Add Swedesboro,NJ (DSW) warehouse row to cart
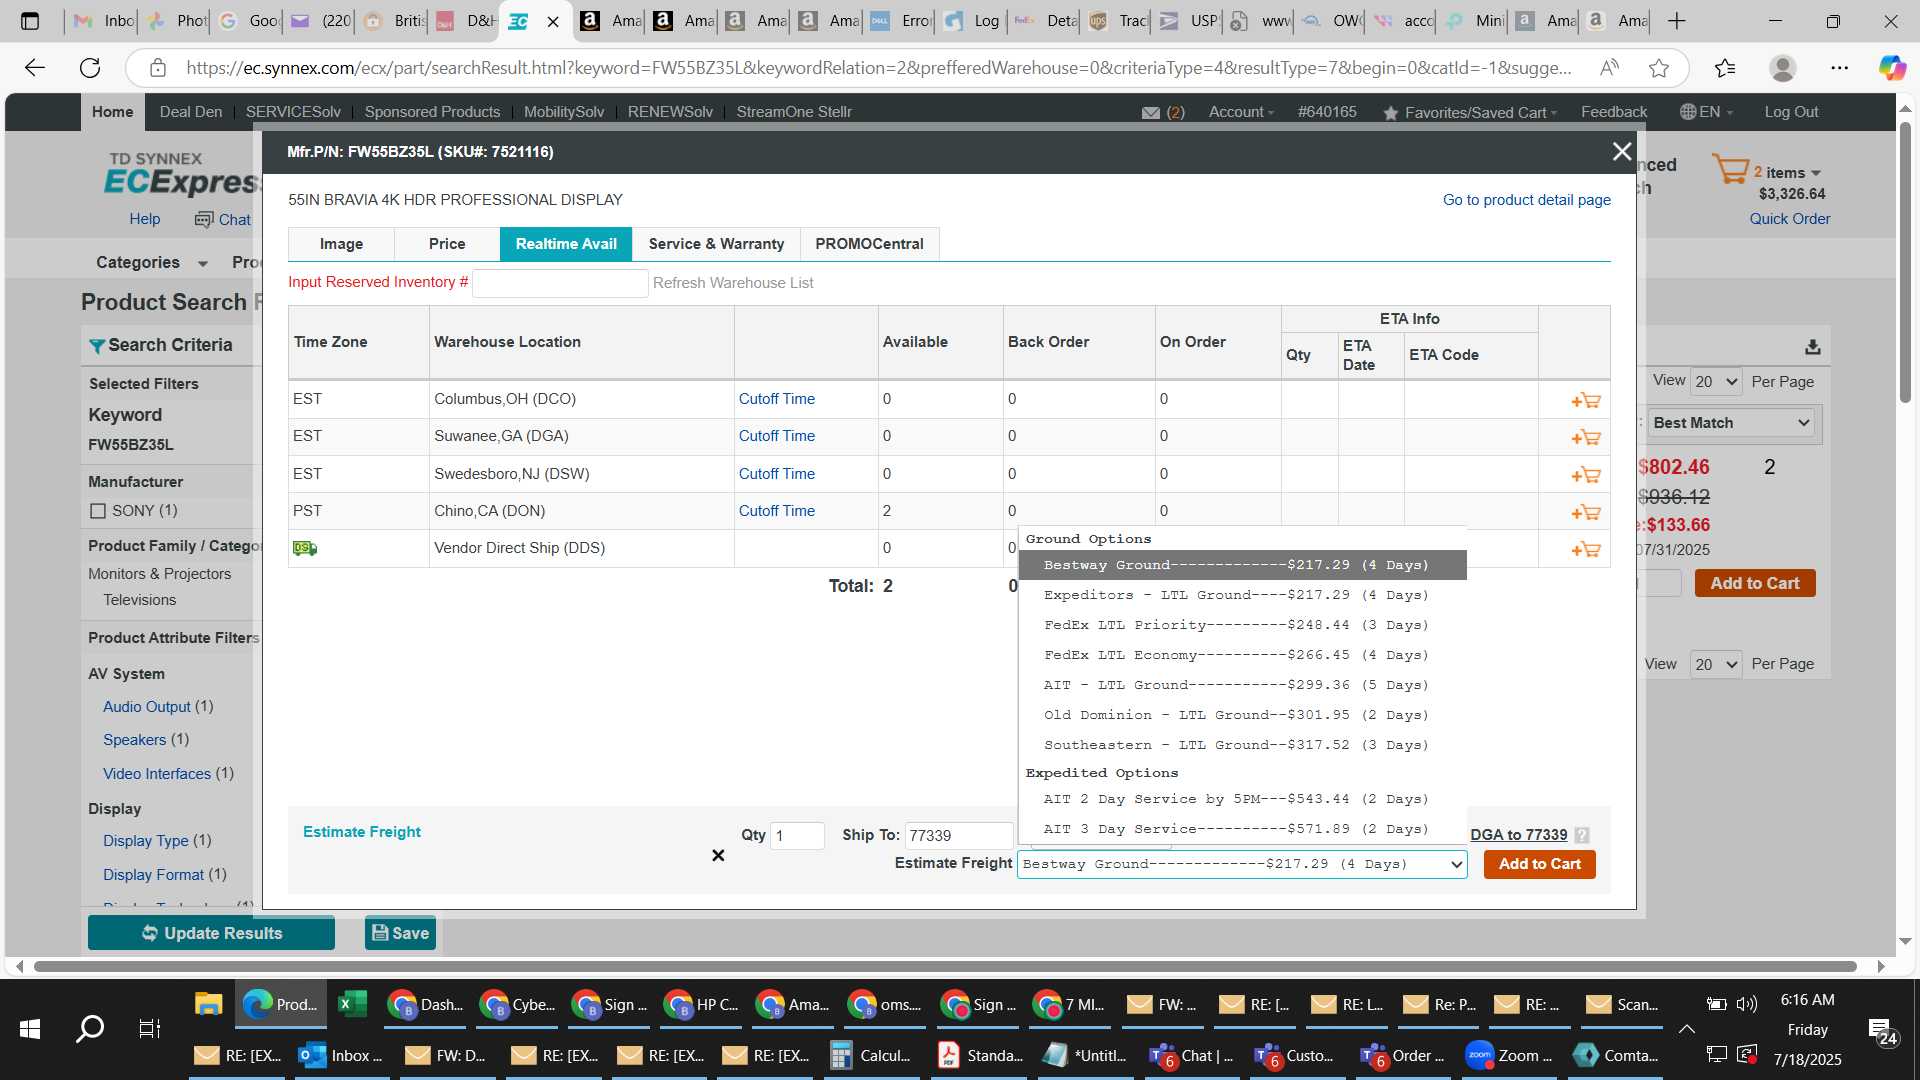The image size is (1920, 1080). tap(1586, 475)
